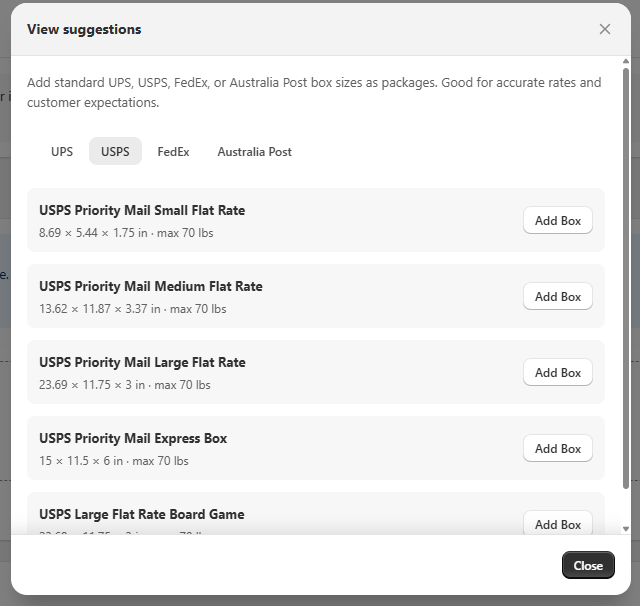Open the FedEx tab
Screen dimensions: 640x606
[173, 152]
